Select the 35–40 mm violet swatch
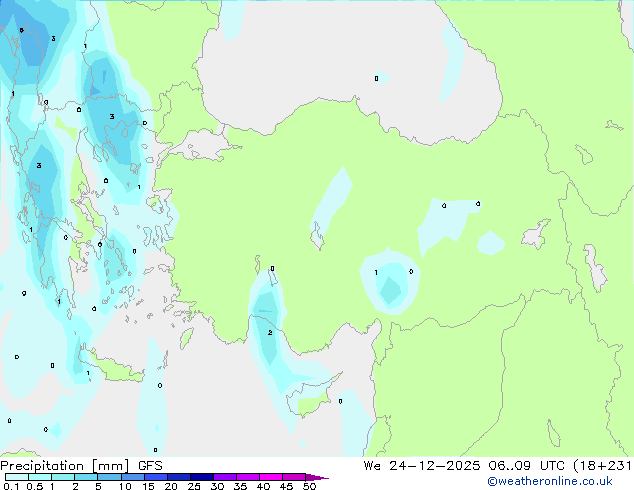 [x=248, y=477]
